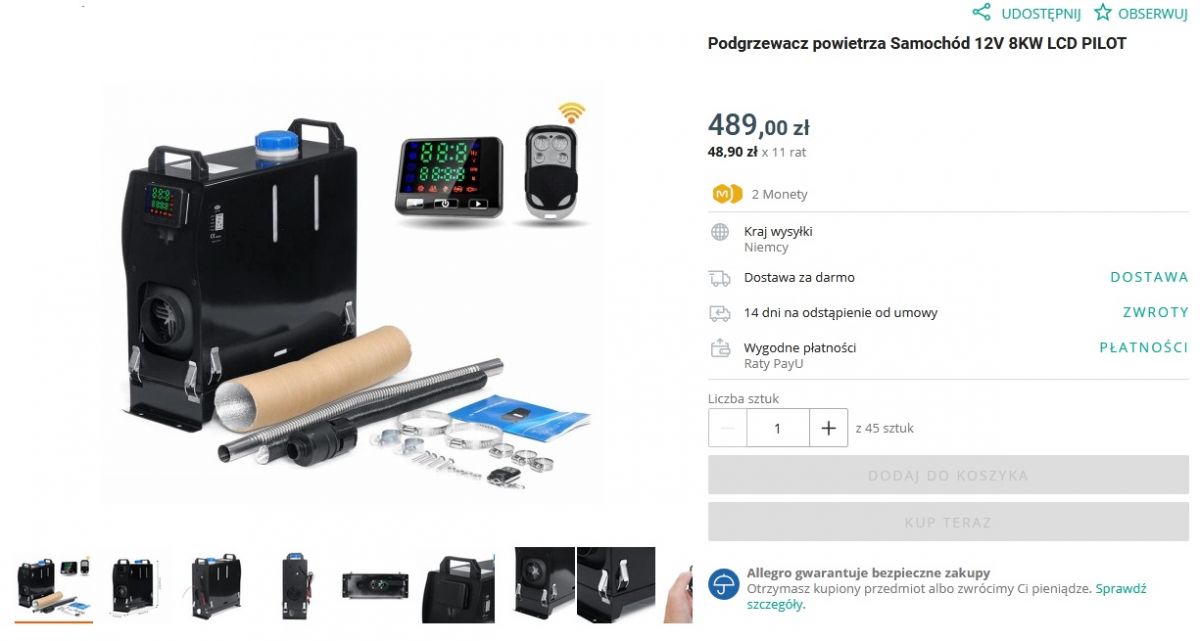Open the PŁATNOŚCI details link
This screenshot has width=1200, height=641.
(1144, 347)
